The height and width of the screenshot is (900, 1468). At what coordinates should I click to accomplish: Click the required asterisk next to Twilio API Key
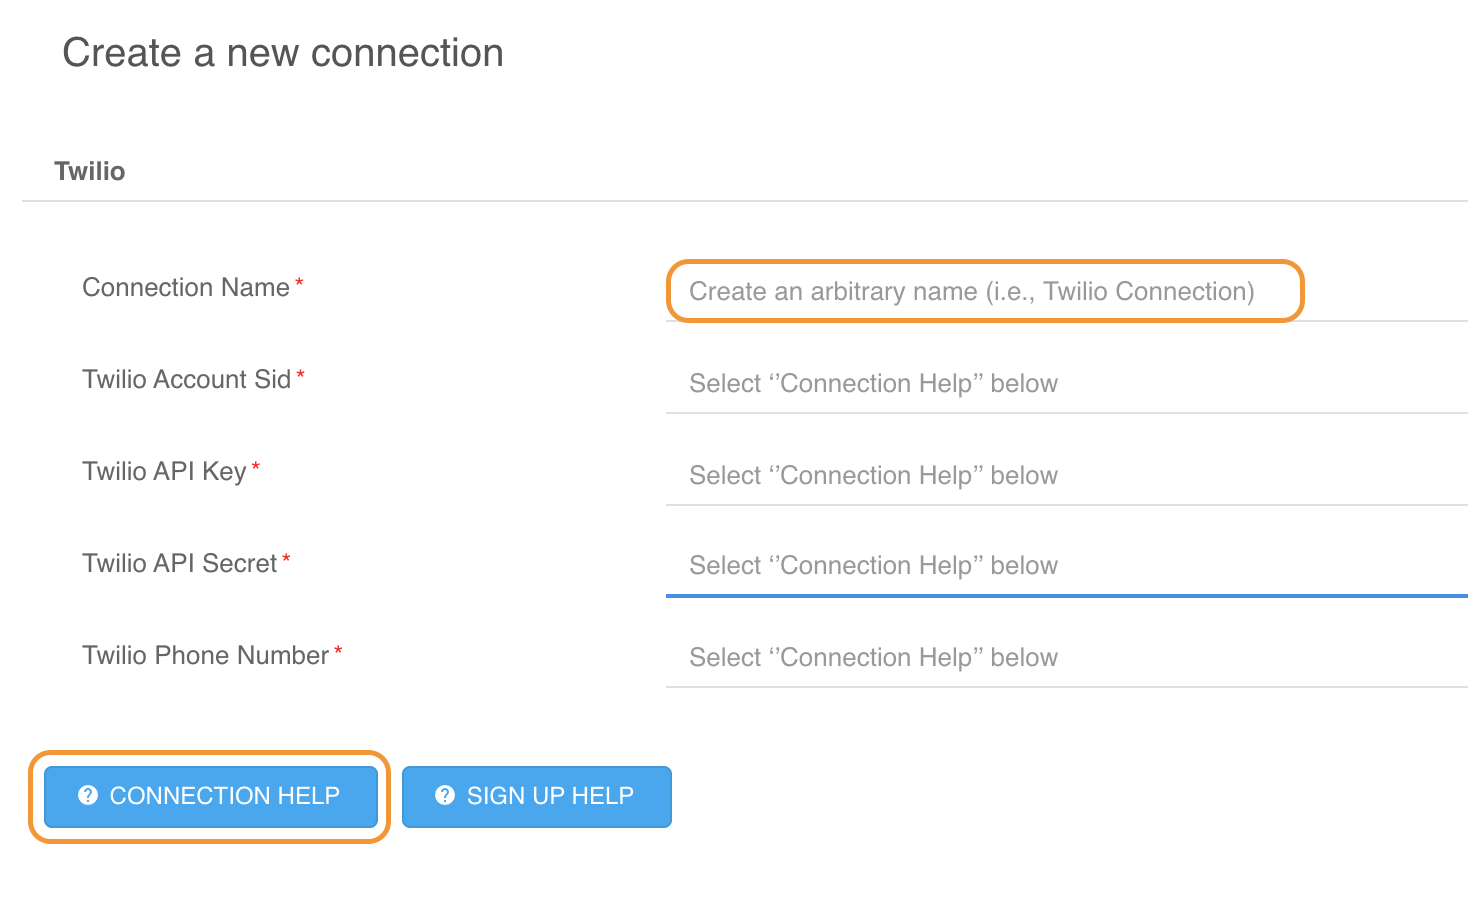pyautogui.click(x=256, y=467)
